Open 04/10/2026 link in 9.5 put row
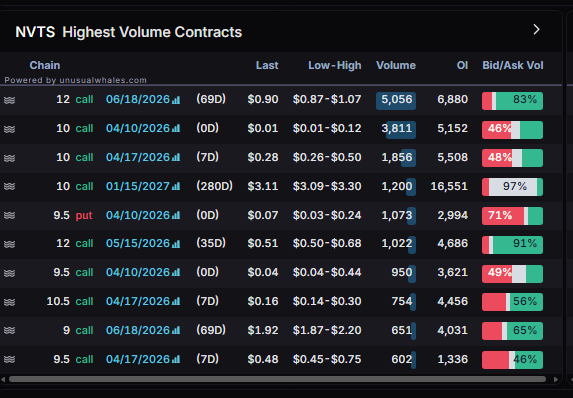 (x=138, y=215)
